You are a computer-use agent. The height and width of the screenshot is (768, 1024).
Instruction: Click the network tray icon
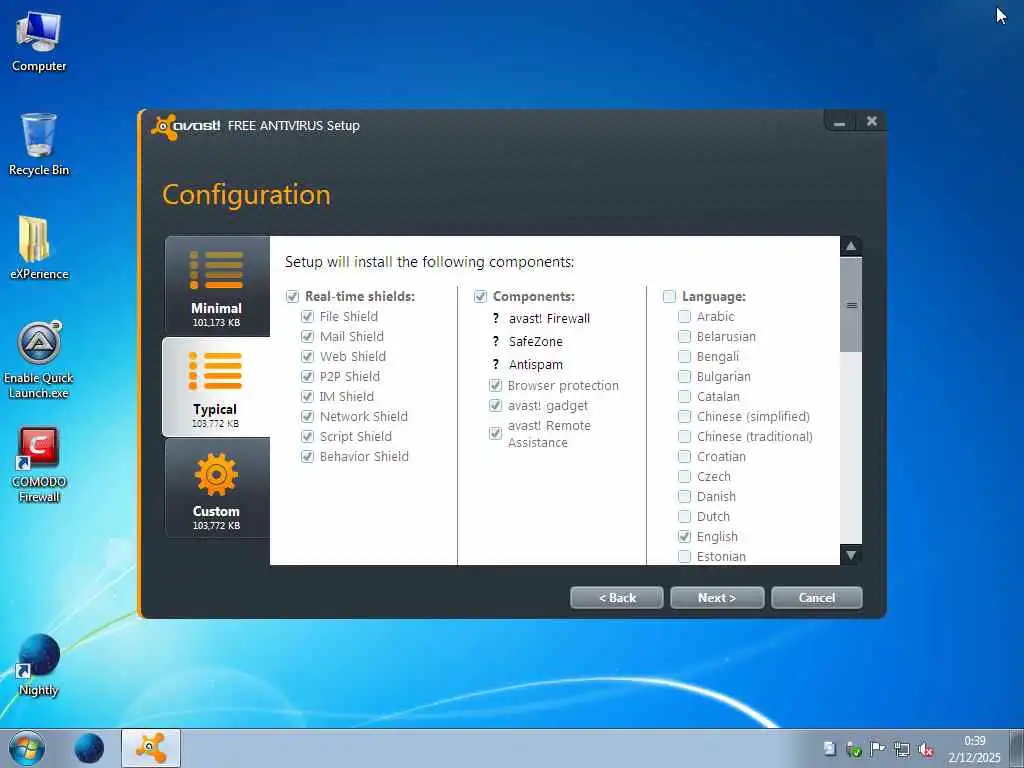[902, 749]
